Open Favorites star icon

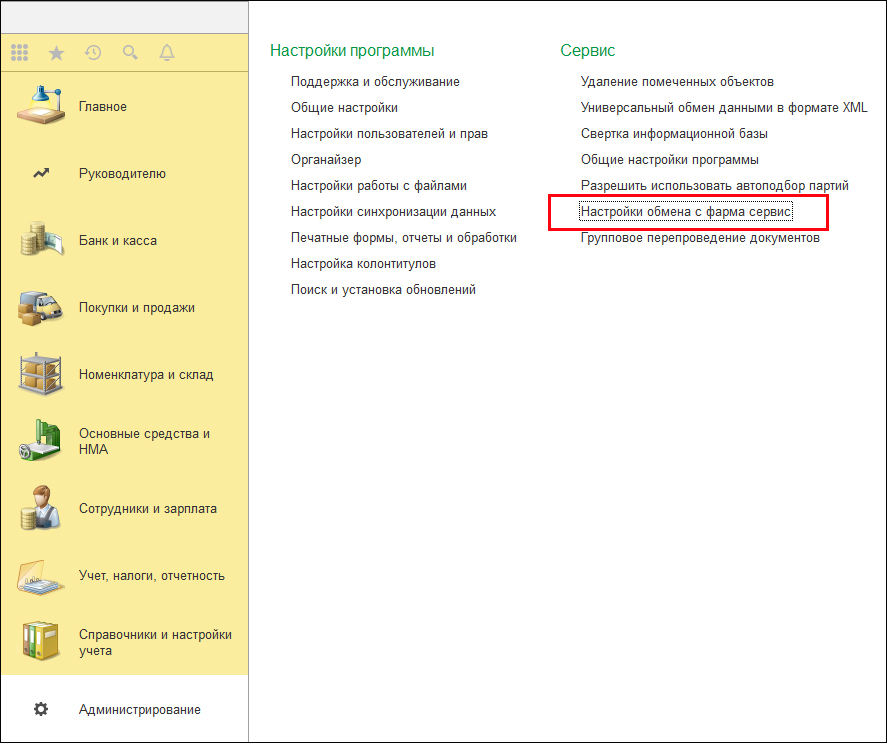point(56,53)
